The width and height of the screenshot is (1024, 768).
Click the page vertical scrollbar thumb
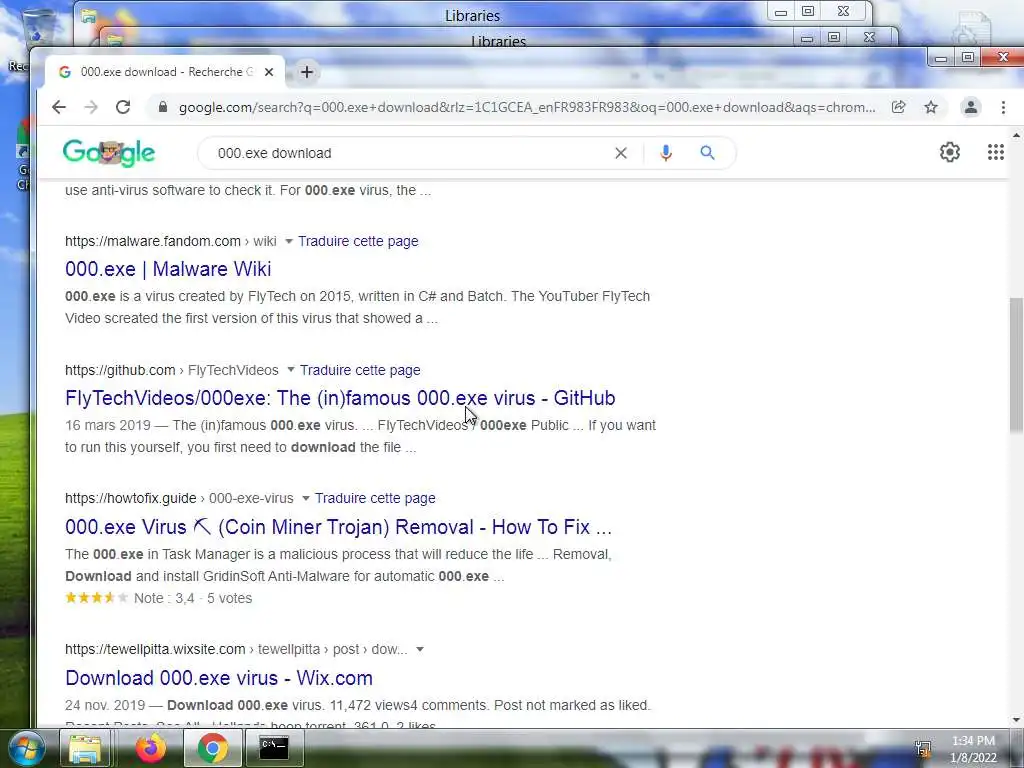click(1016, 365)
